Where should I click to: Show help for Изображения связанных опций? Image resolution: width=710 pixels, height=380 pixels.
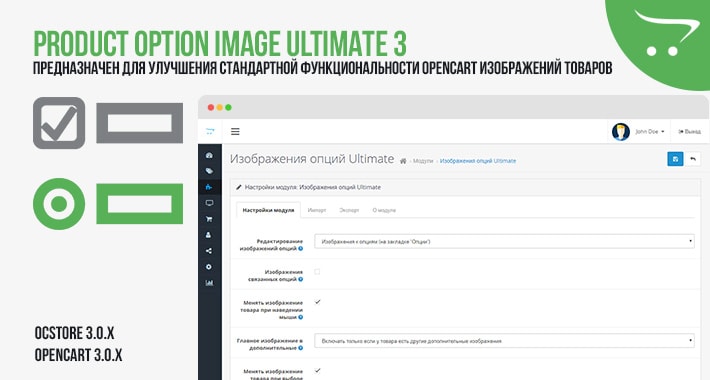tap(301, 279)
